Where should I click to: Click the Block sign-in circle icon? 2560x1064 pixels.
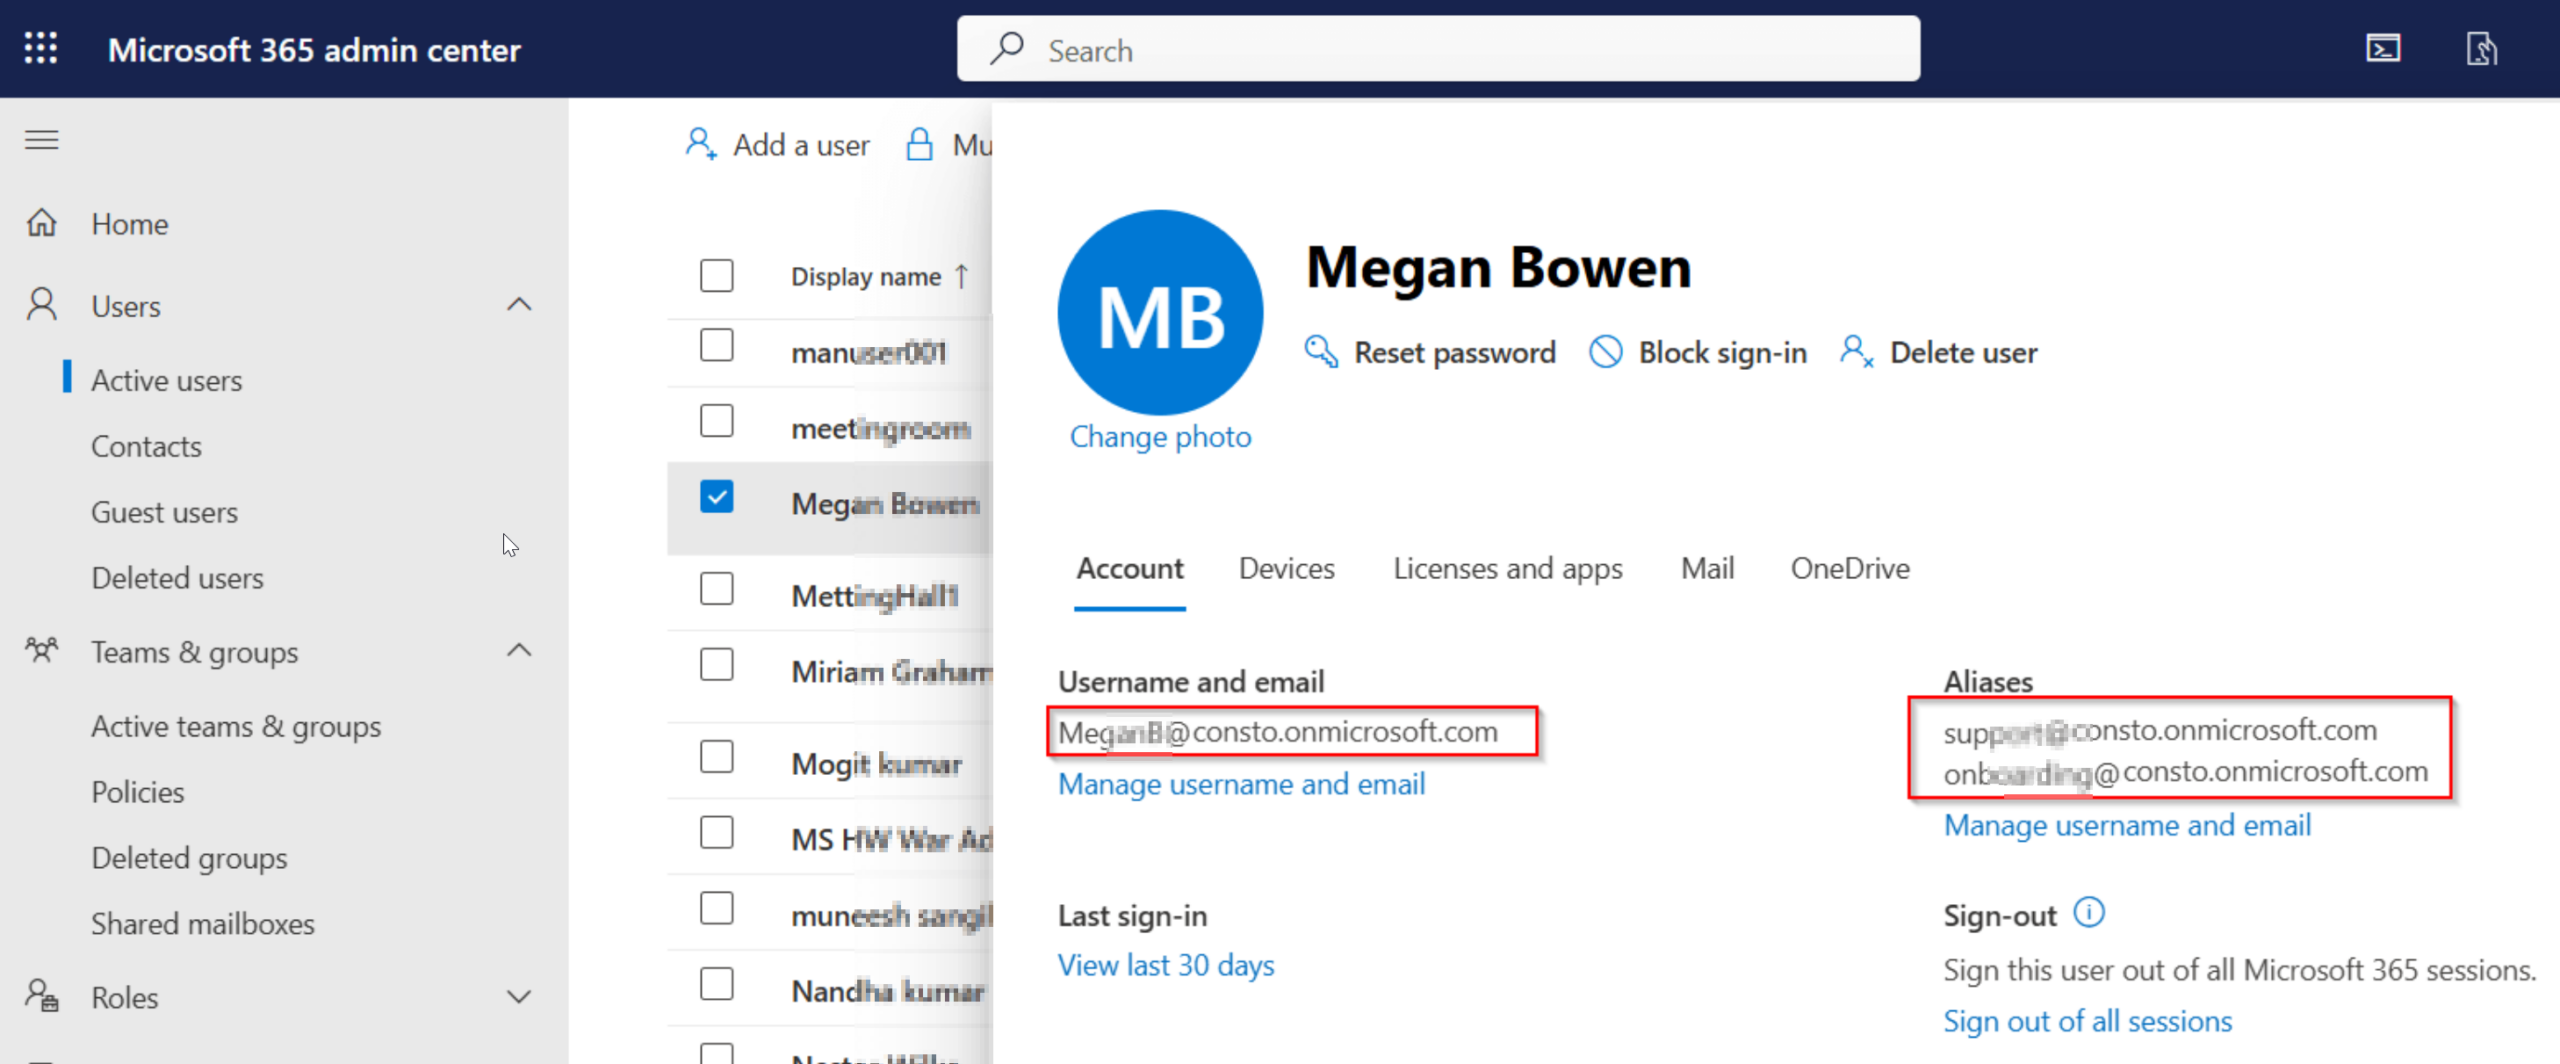[1606, 352]
